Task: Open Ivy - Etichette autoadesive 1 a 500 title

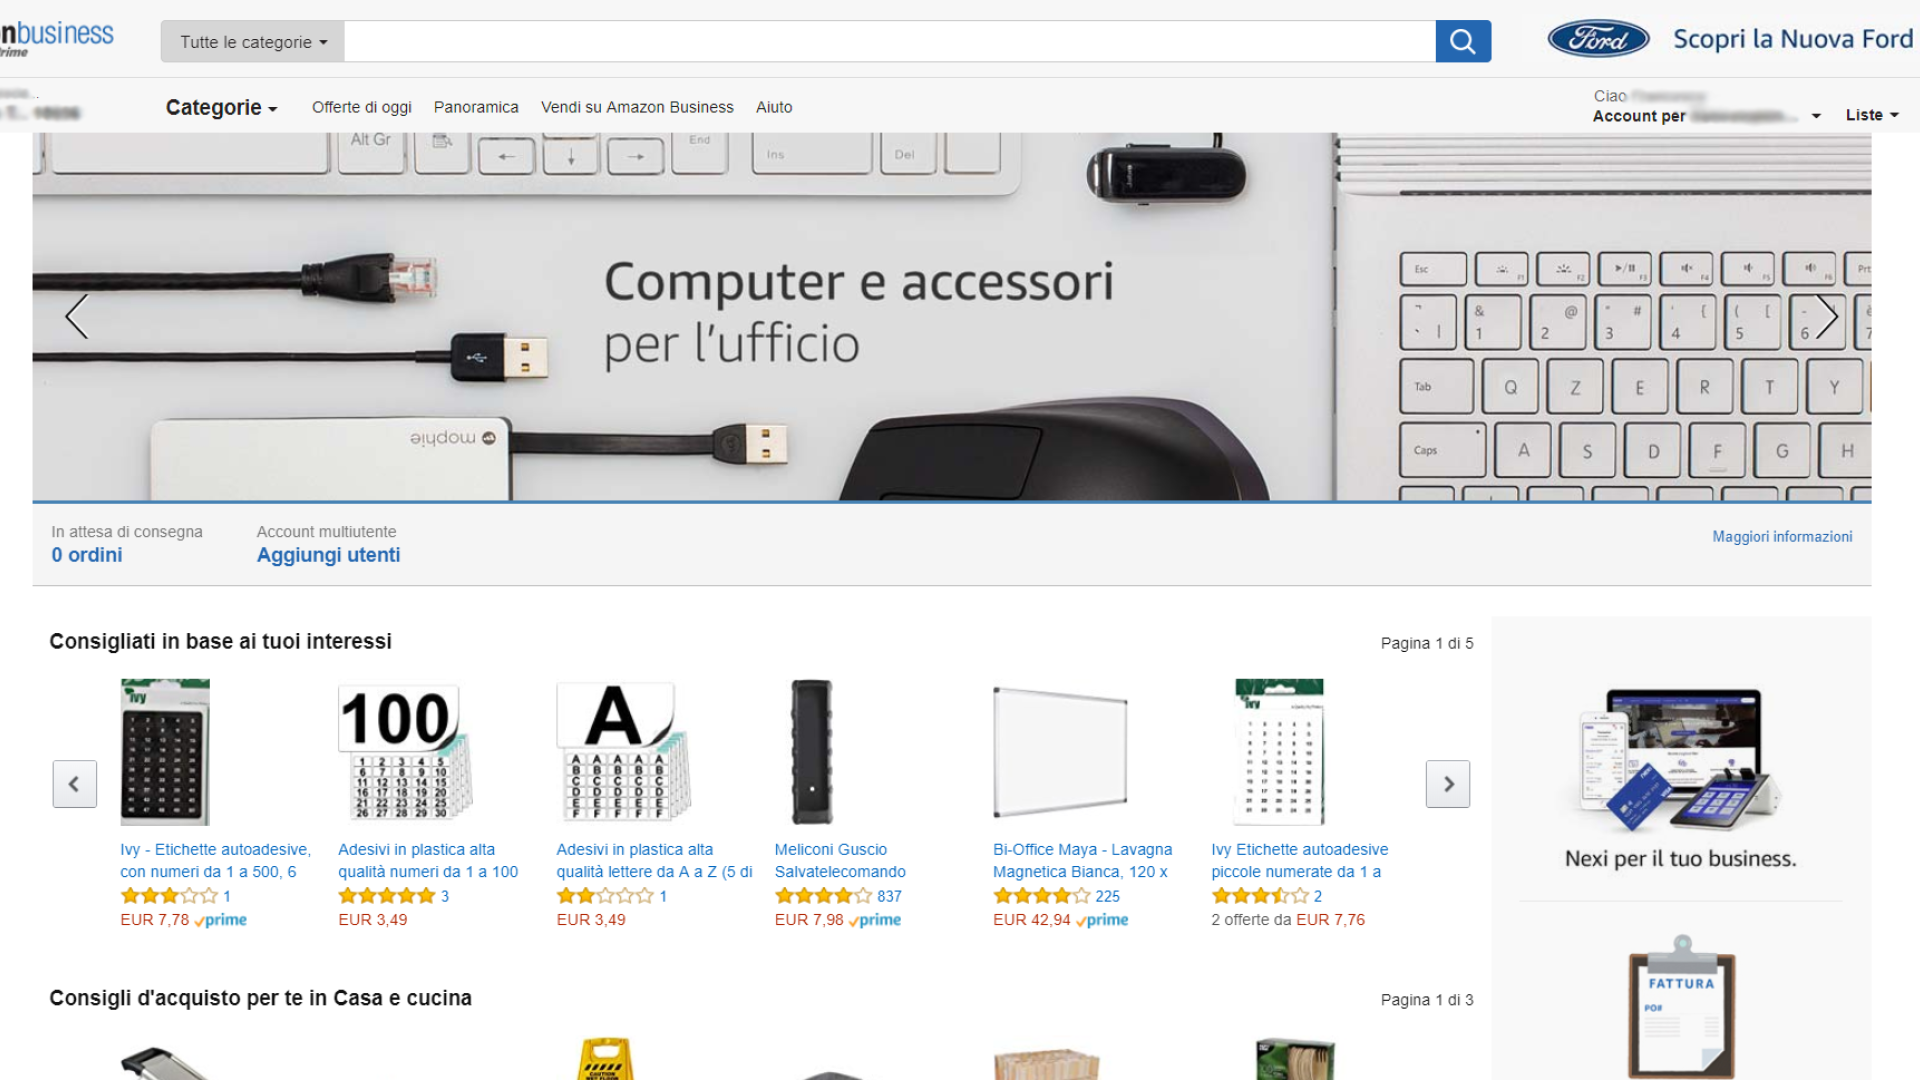Action: pyautogui.click(x=215, y=861)
